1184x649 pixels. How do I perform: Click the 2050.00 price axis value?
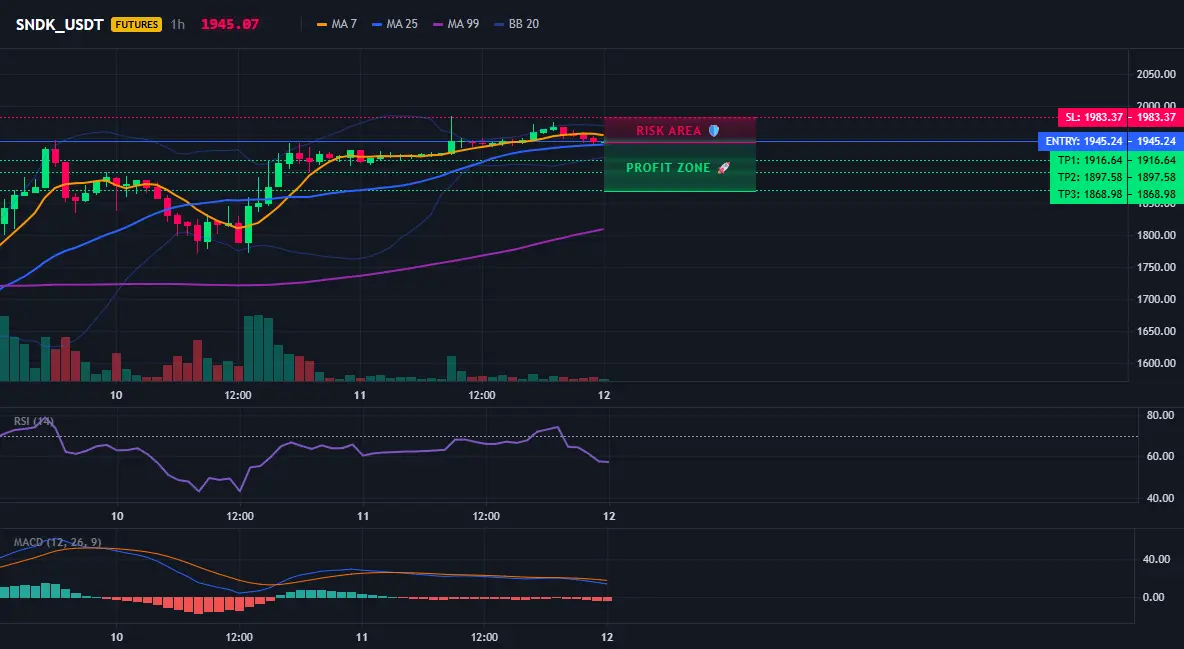pyautogui.click(x=1156, y=74)
